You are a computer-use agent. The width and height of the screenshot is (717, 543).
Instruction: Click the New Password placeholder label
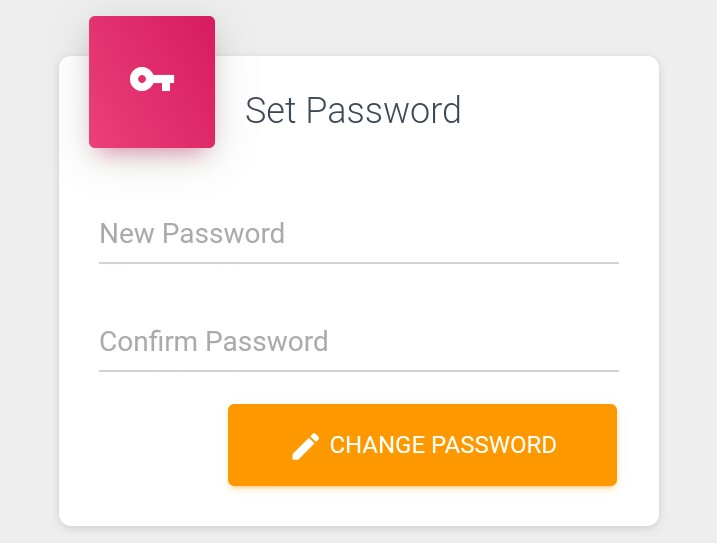coord(192,233)
